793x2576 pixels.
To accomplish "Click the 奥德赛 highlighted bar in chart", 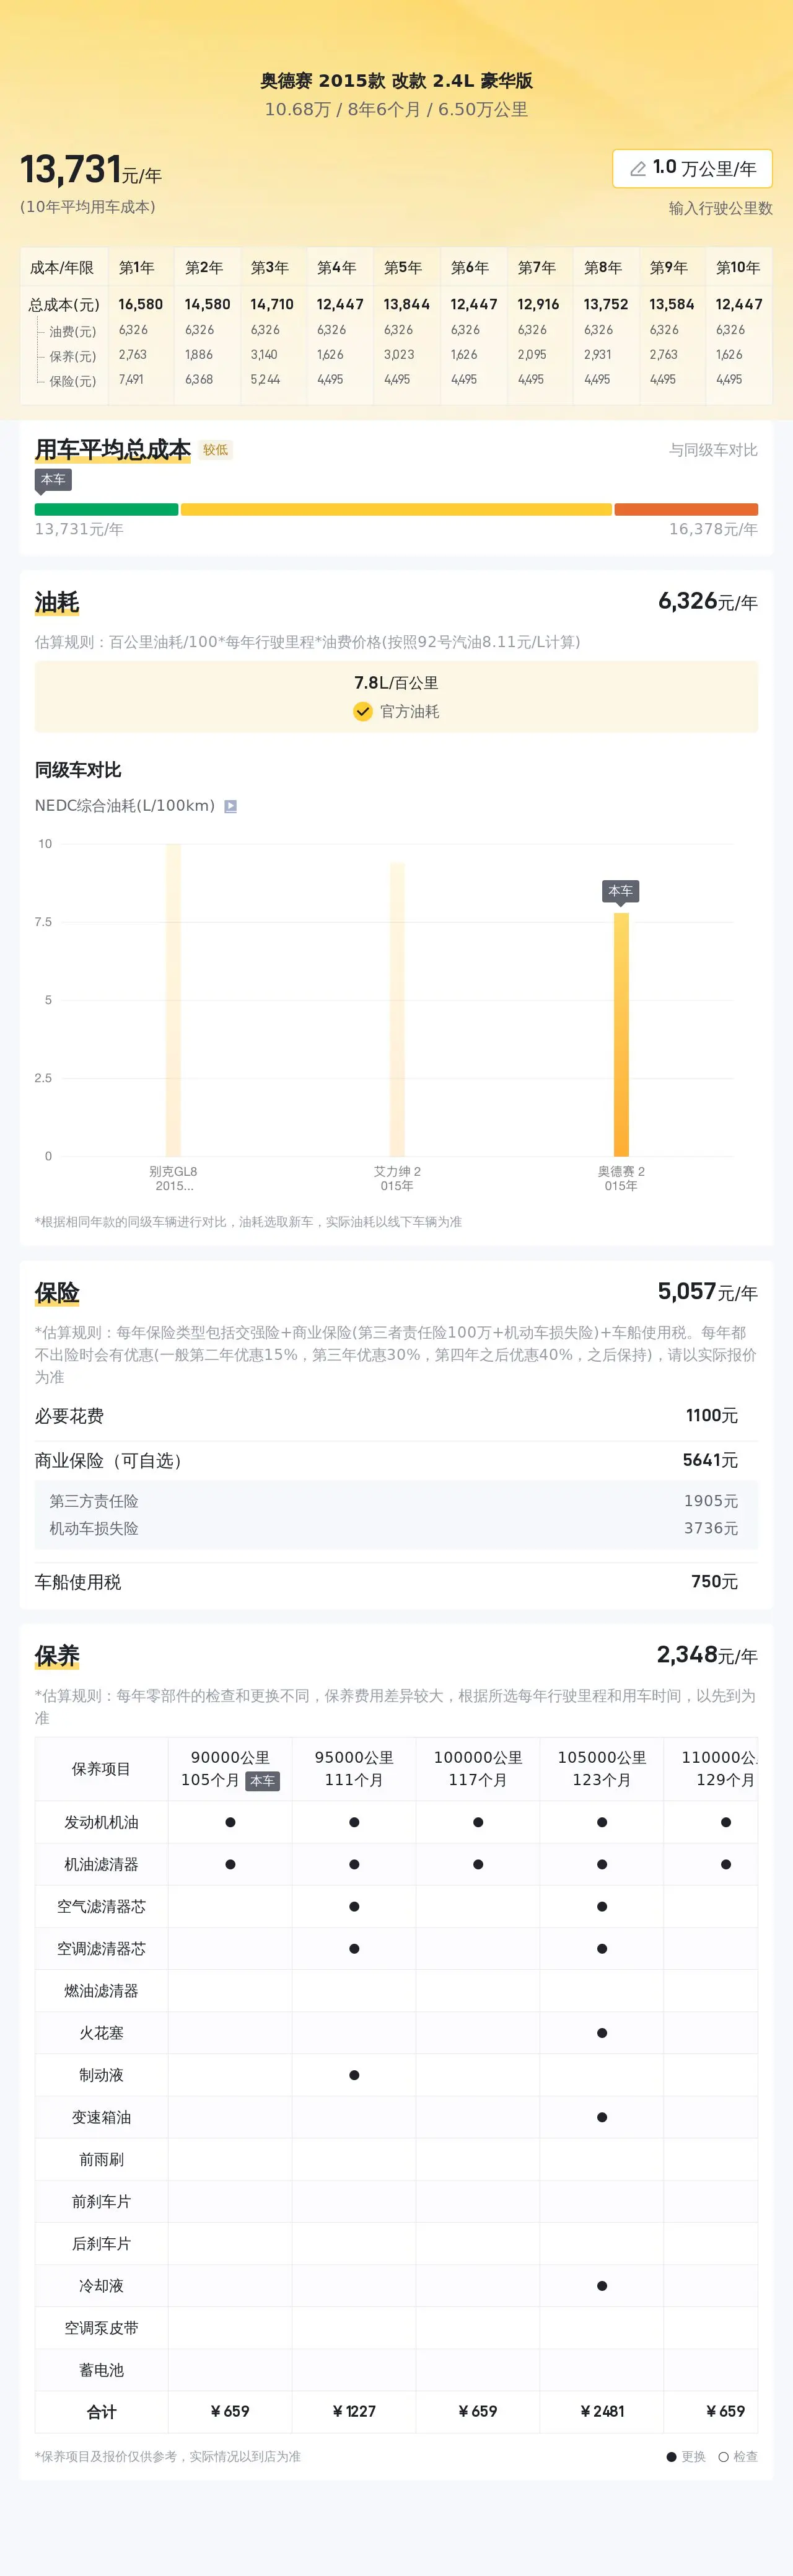I will (621, 1034).
